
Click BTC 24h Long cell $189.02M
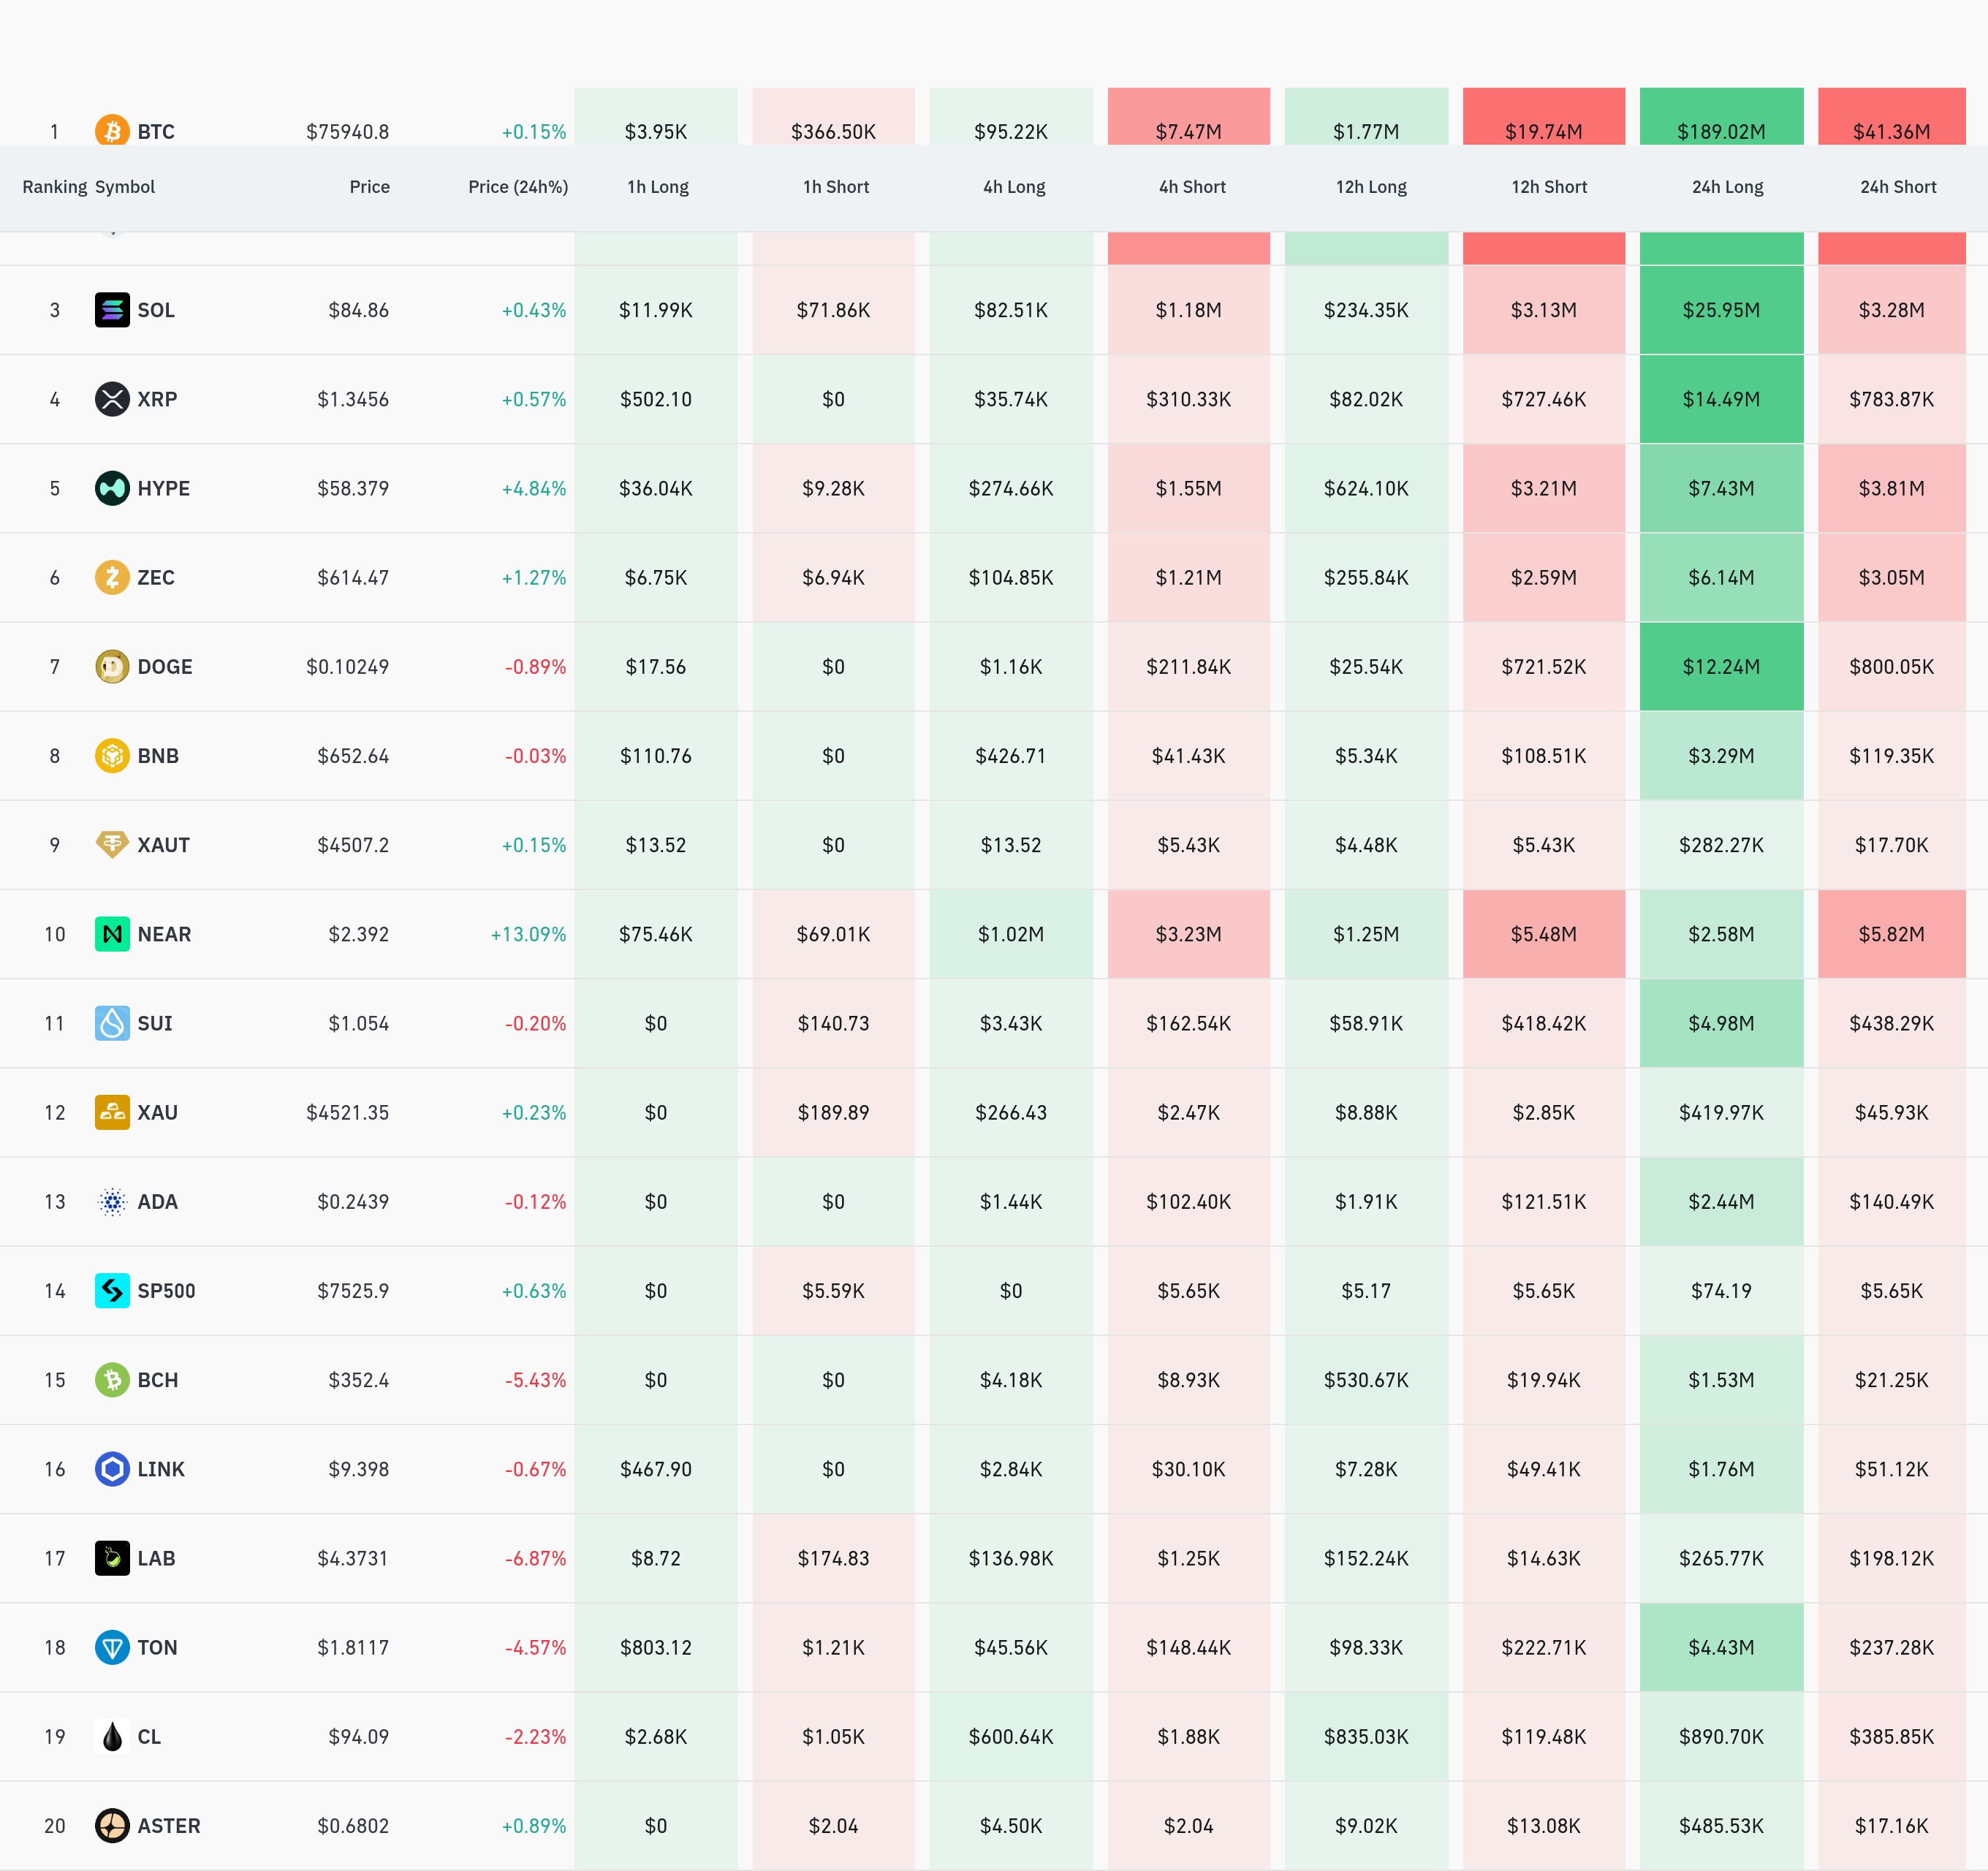click(x=1722, y=118)
